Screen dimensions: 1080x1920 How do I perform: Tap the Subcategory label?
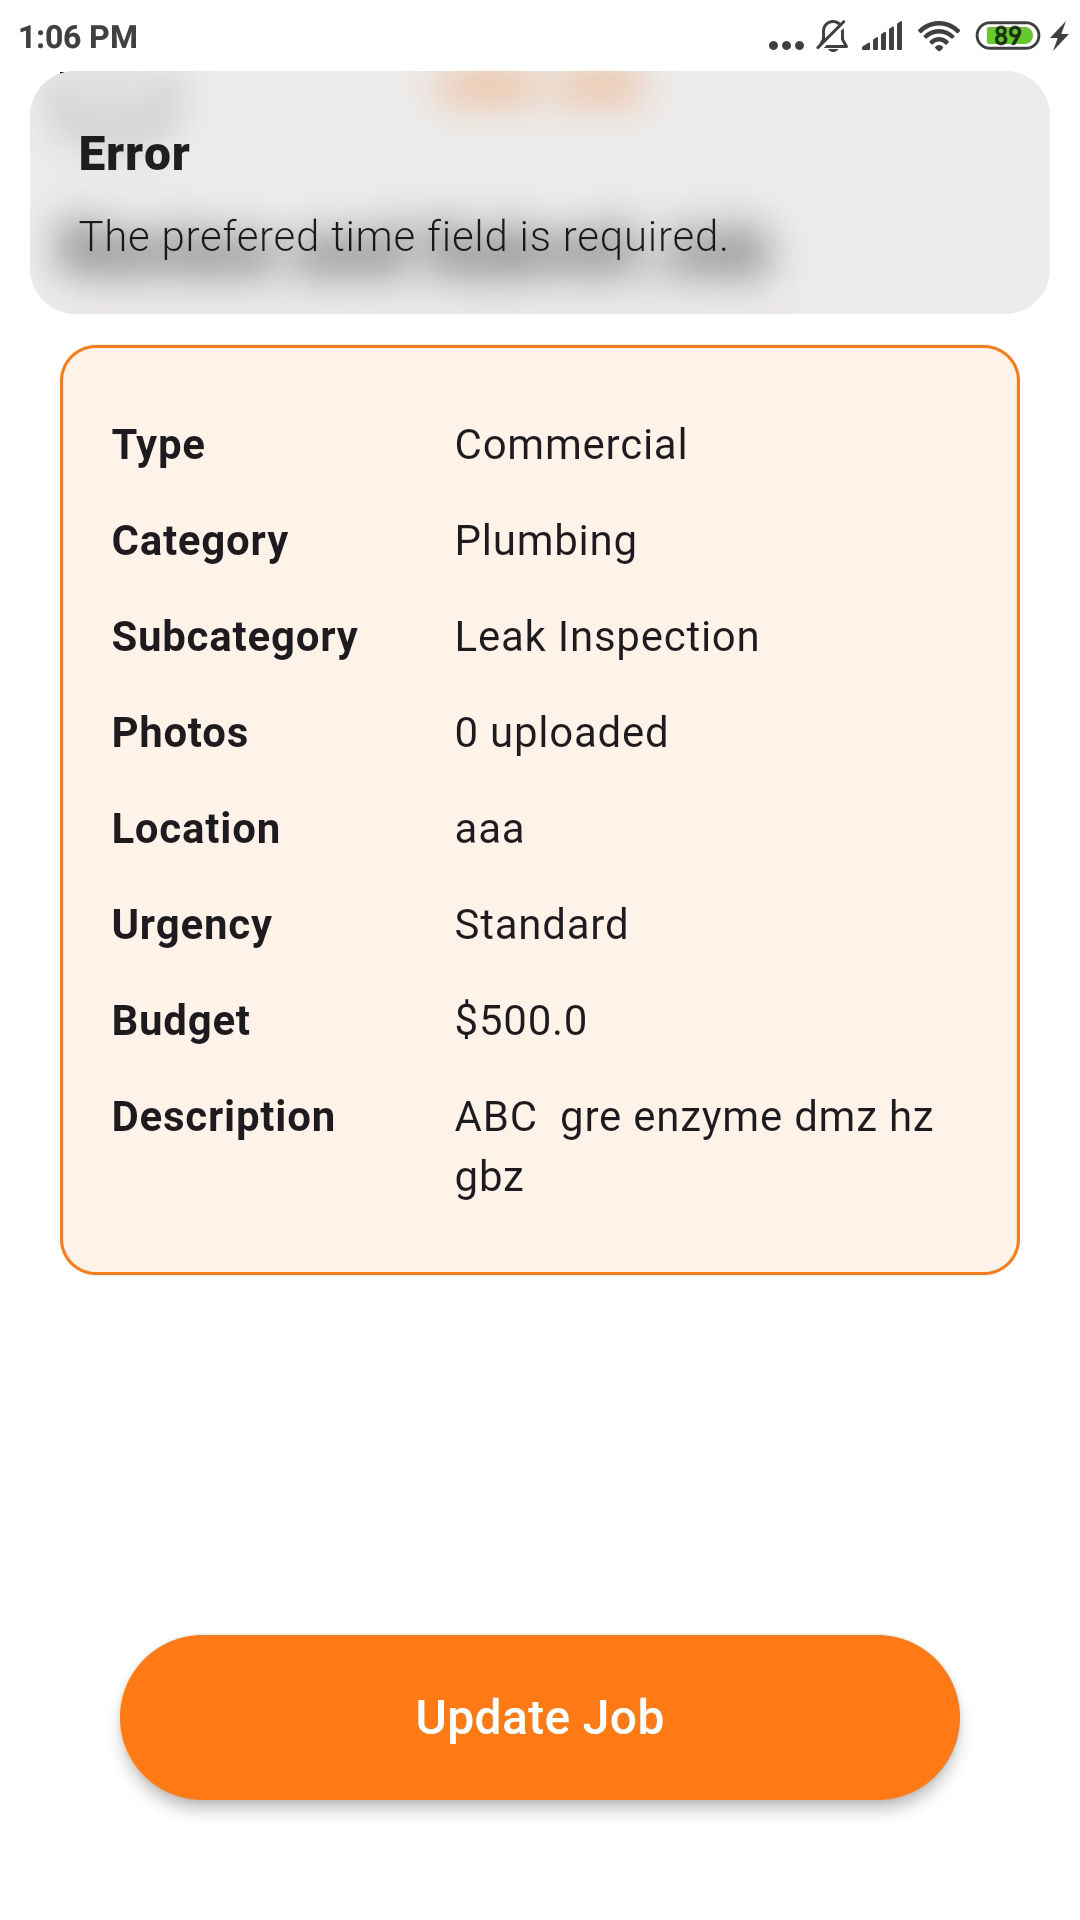pyautogui.click(x=235, y=638)
